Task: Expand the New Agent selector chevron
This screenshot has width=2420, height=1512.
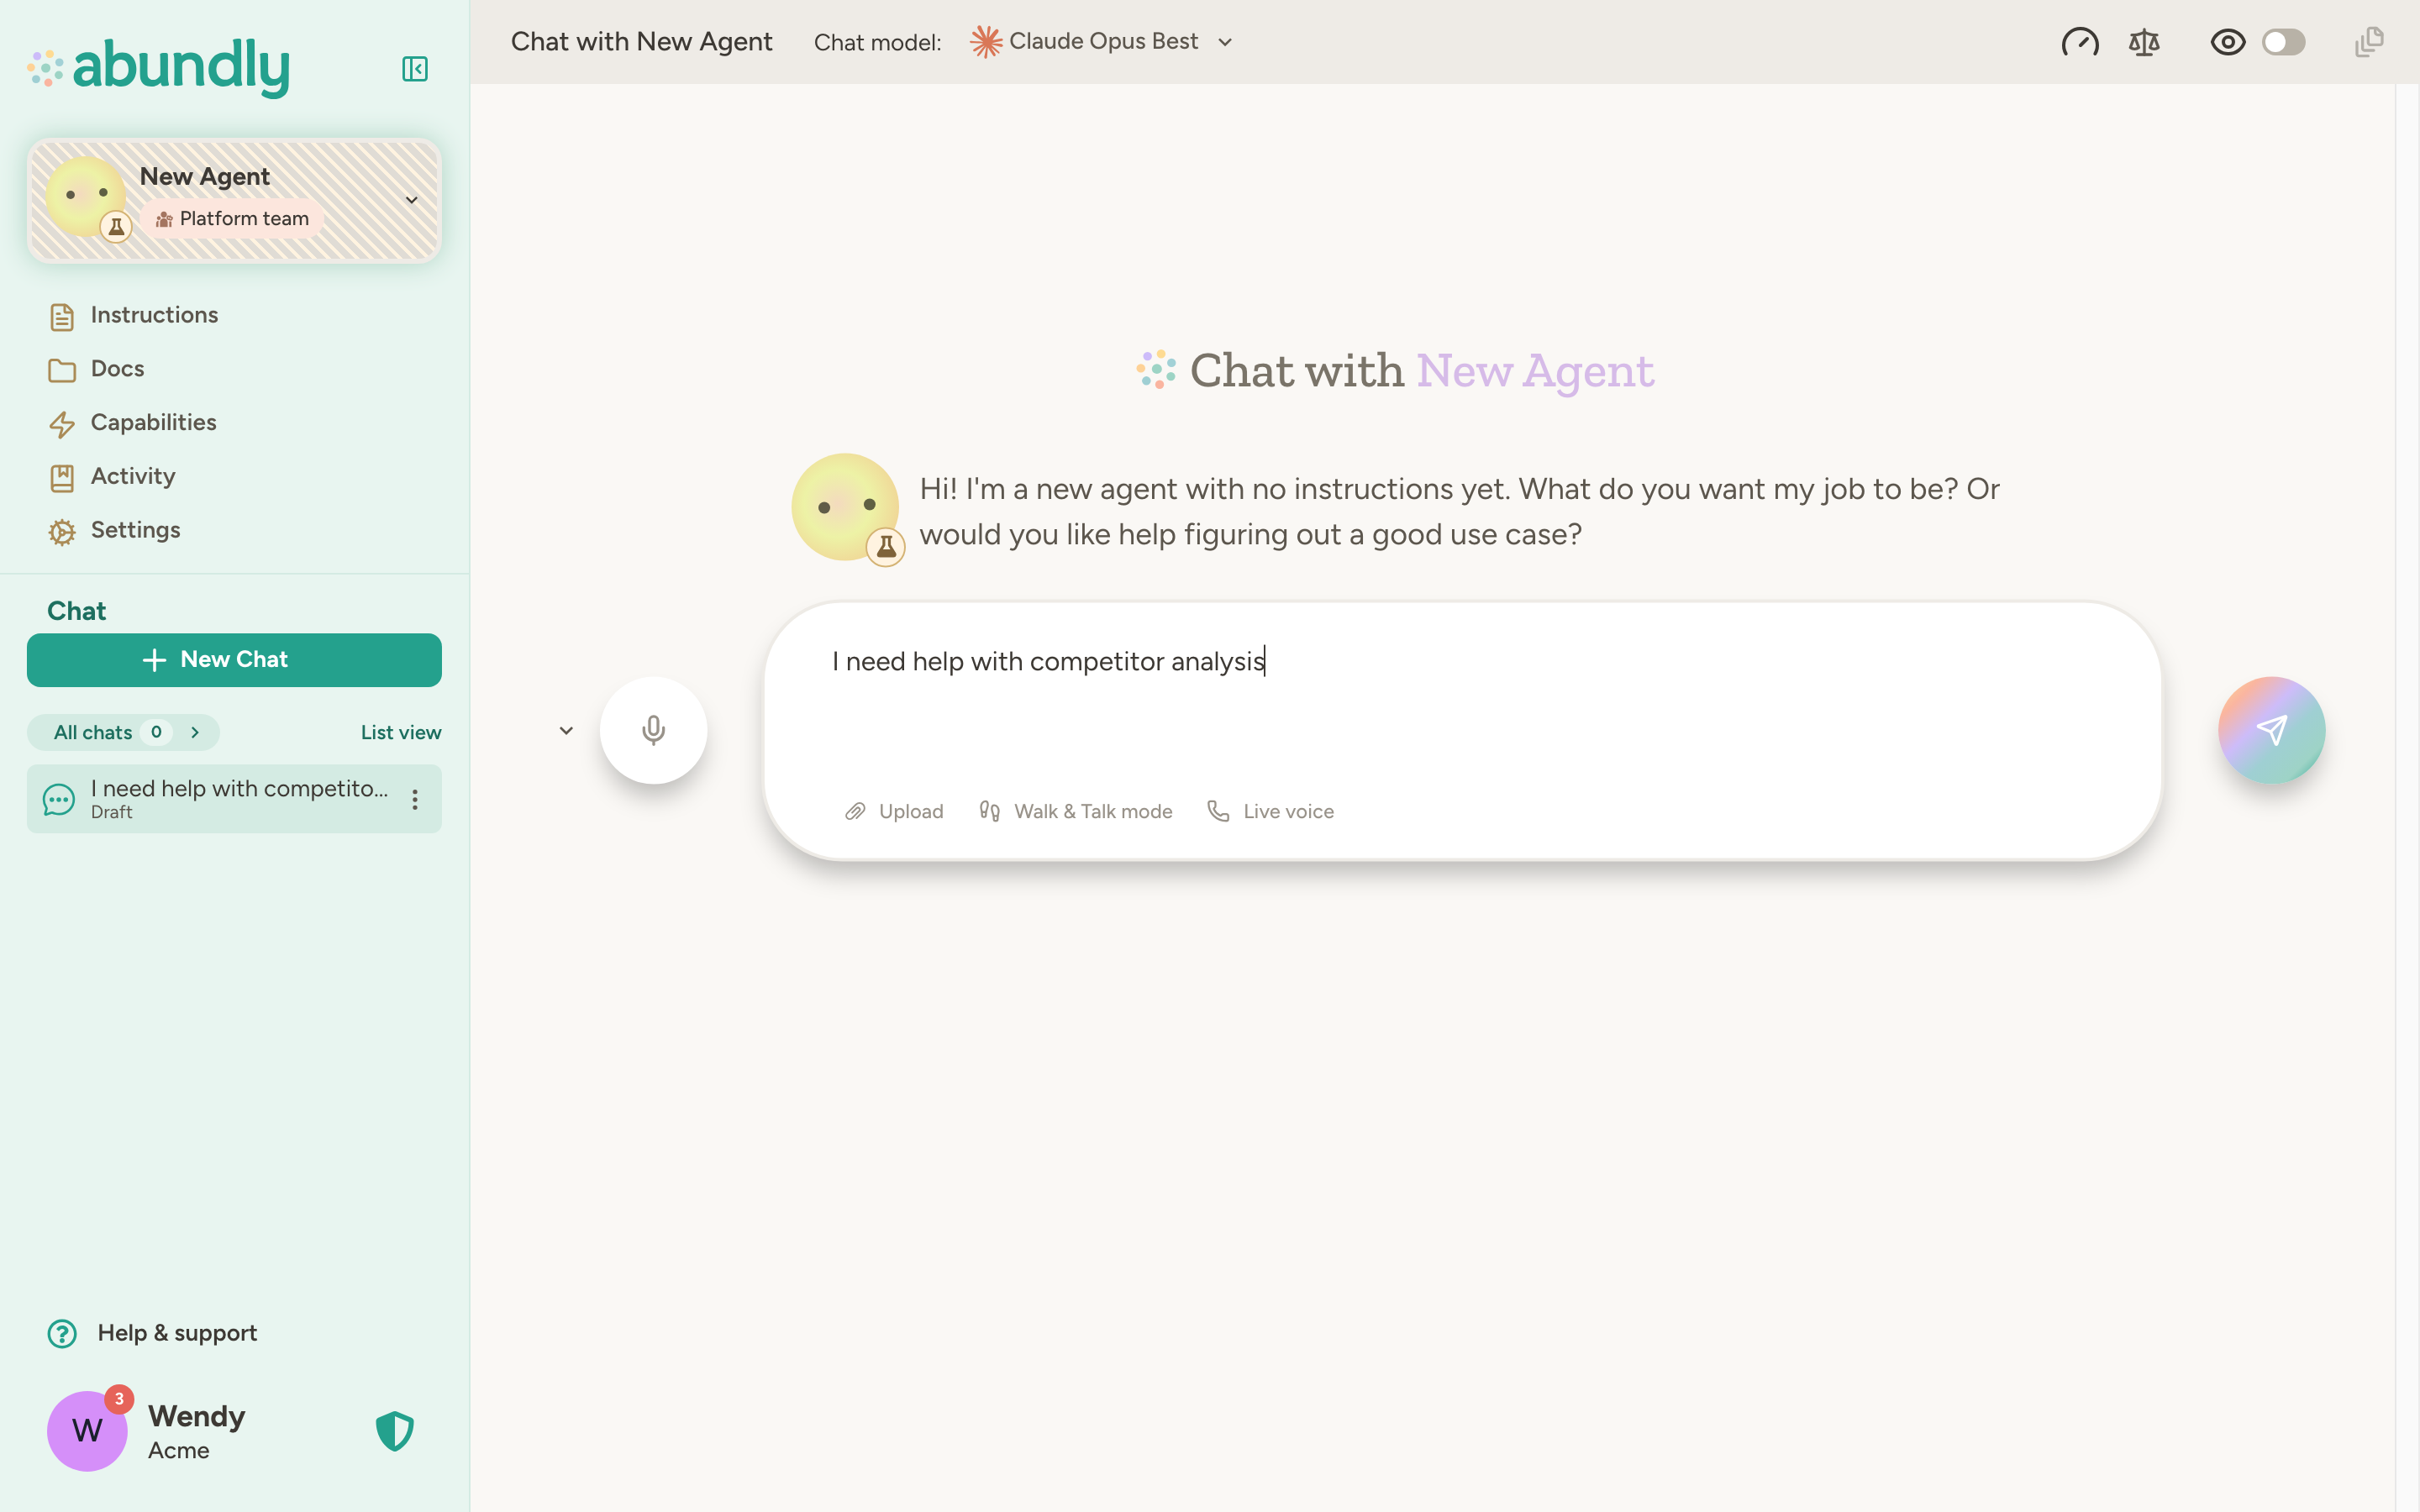Action: click(x=411, y=200)
